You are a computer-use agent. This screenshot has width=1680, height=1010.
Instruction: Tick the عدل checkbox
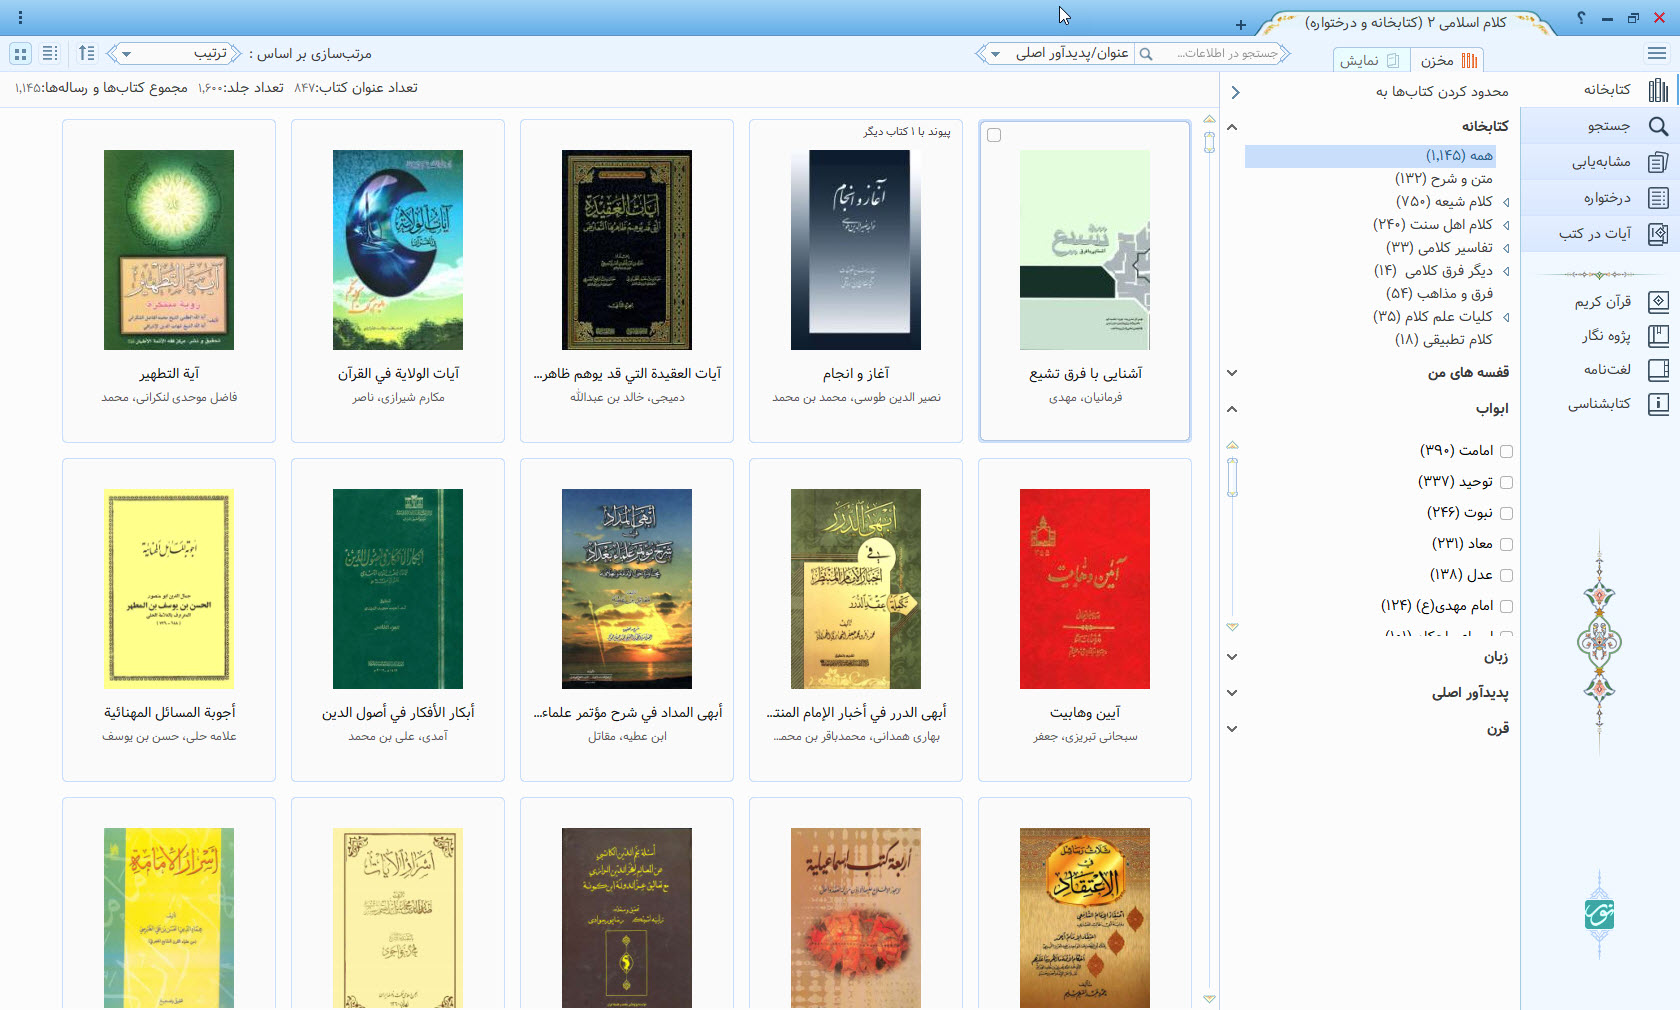click(x=1506, y=576)
